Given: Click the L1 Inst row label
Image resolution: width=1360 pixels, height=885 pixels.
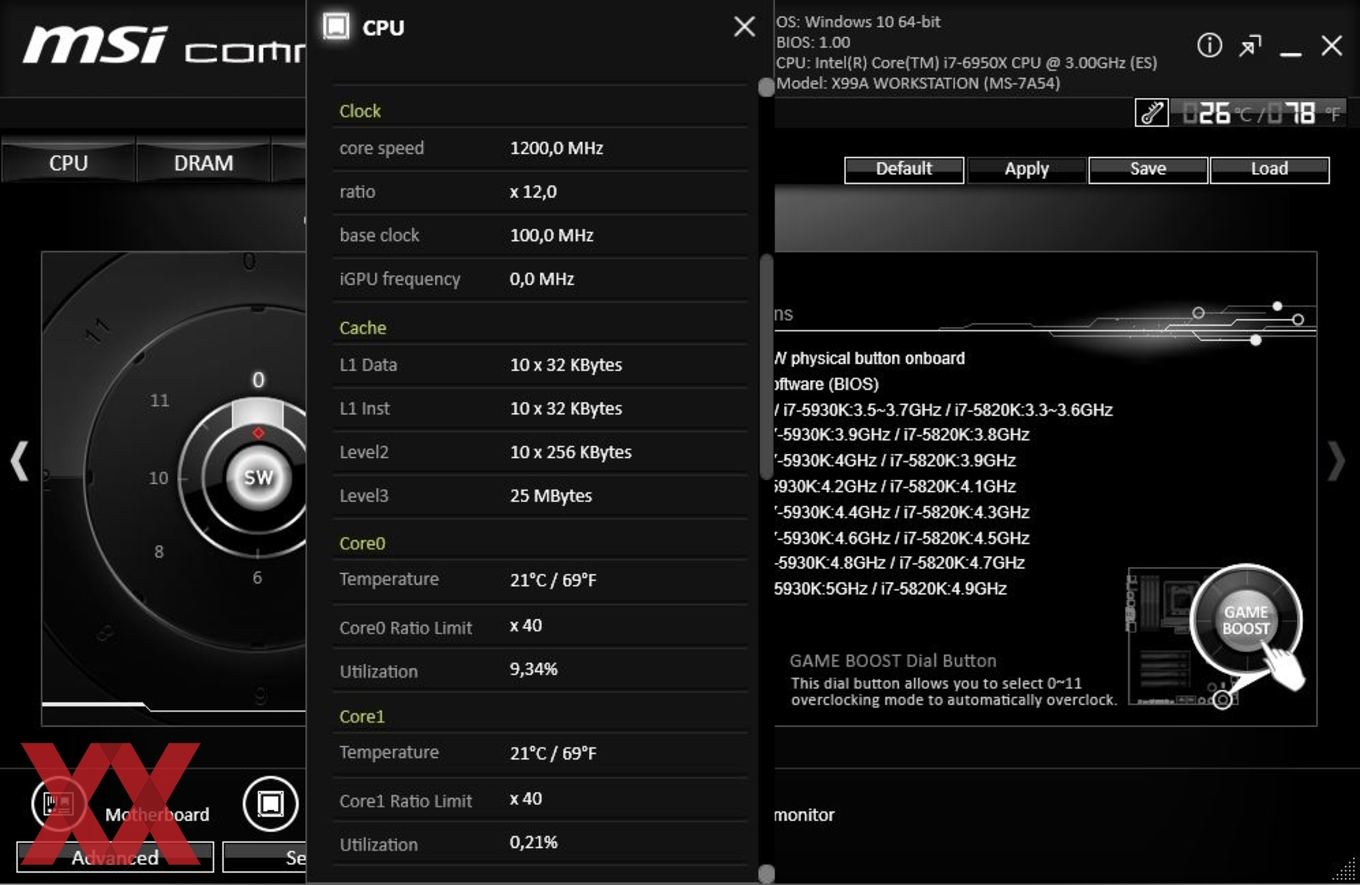Looking at the screenshot, I should 366,409.
